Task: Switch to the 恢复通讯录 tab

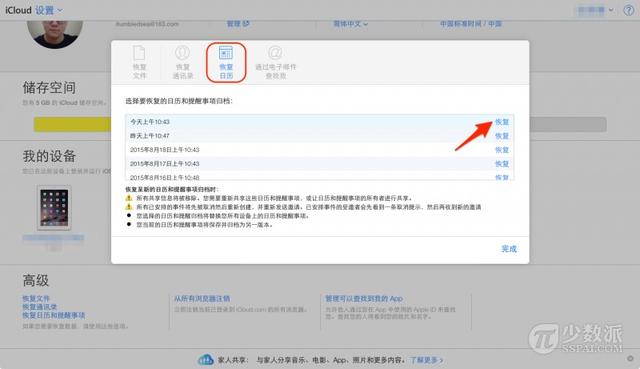Action: pyautogui.click(x=182, y=62)
